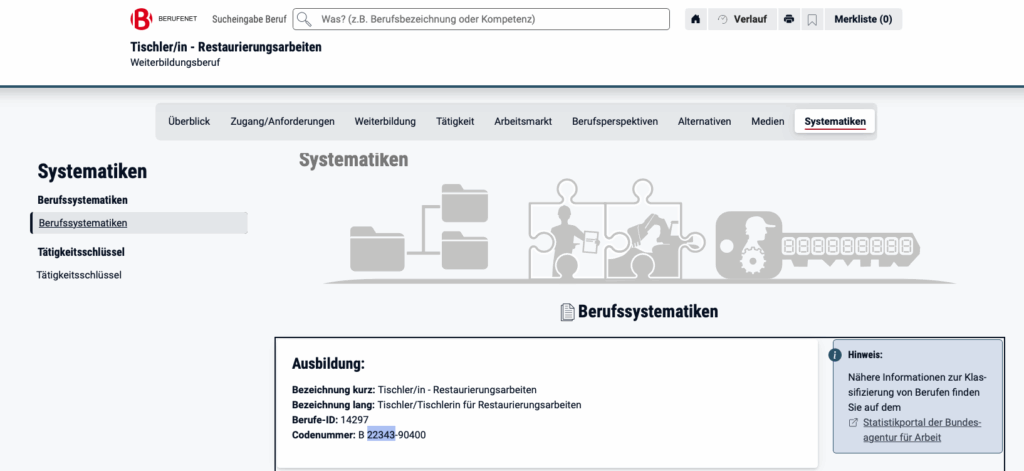
Task: Click the bookmark icon
Action: point(812,19)
